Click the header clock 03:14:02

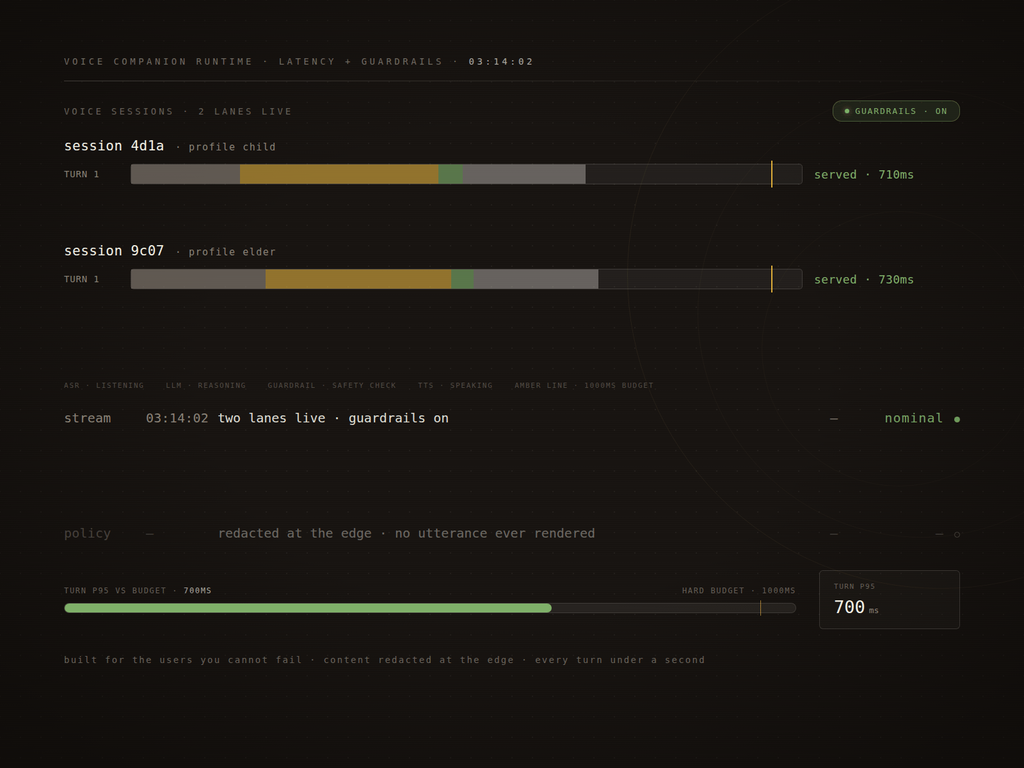pos(501,61)
